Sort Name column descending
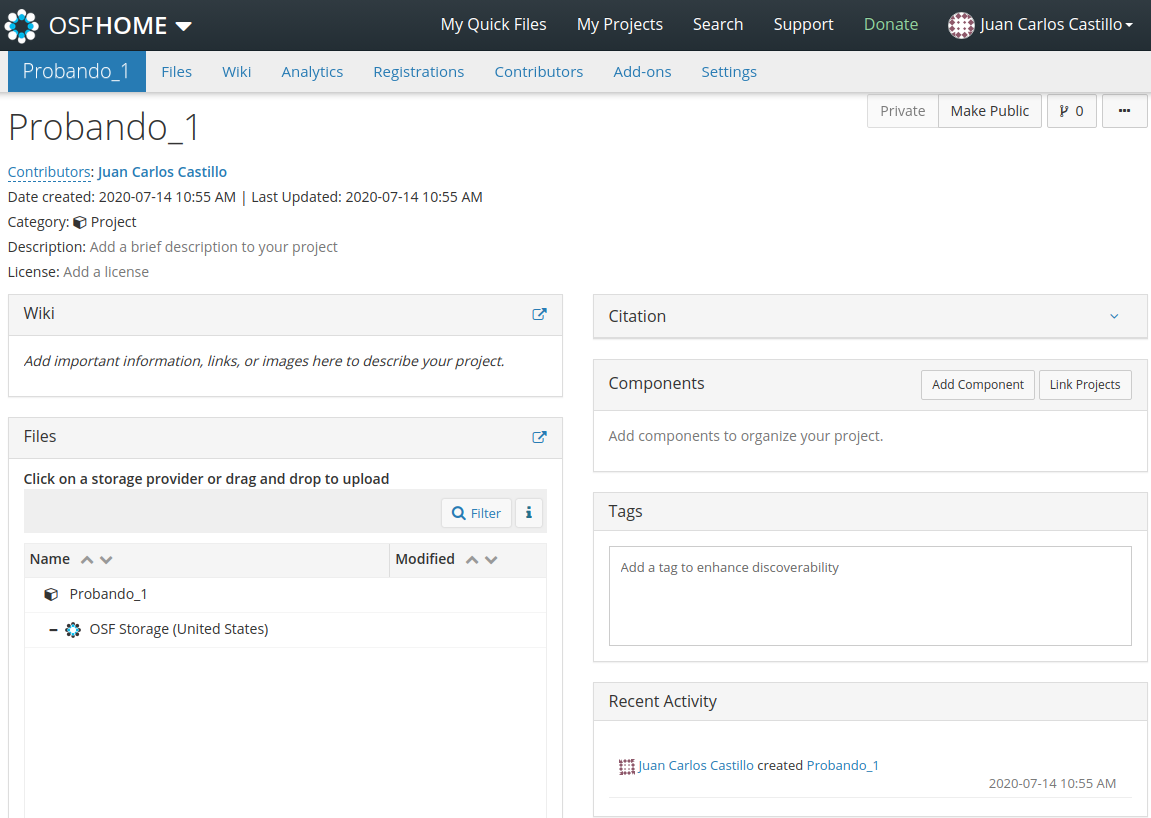Viewport: 1151px width, 818px height. pyautogui.click(x=106, y=560)
